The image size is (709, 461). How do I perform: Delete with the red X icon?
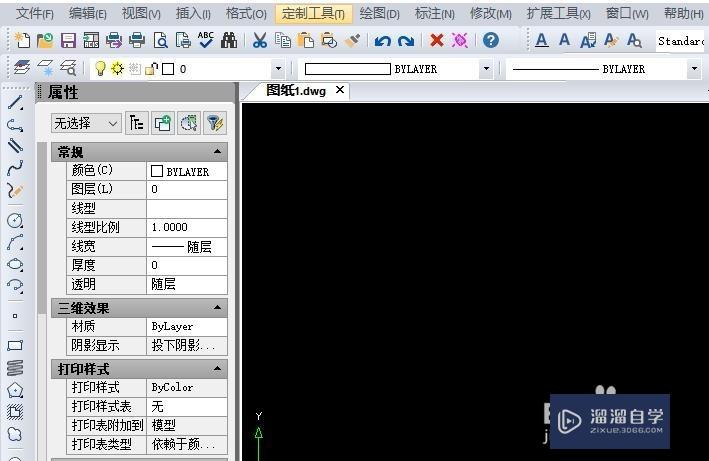click(437, 40)
